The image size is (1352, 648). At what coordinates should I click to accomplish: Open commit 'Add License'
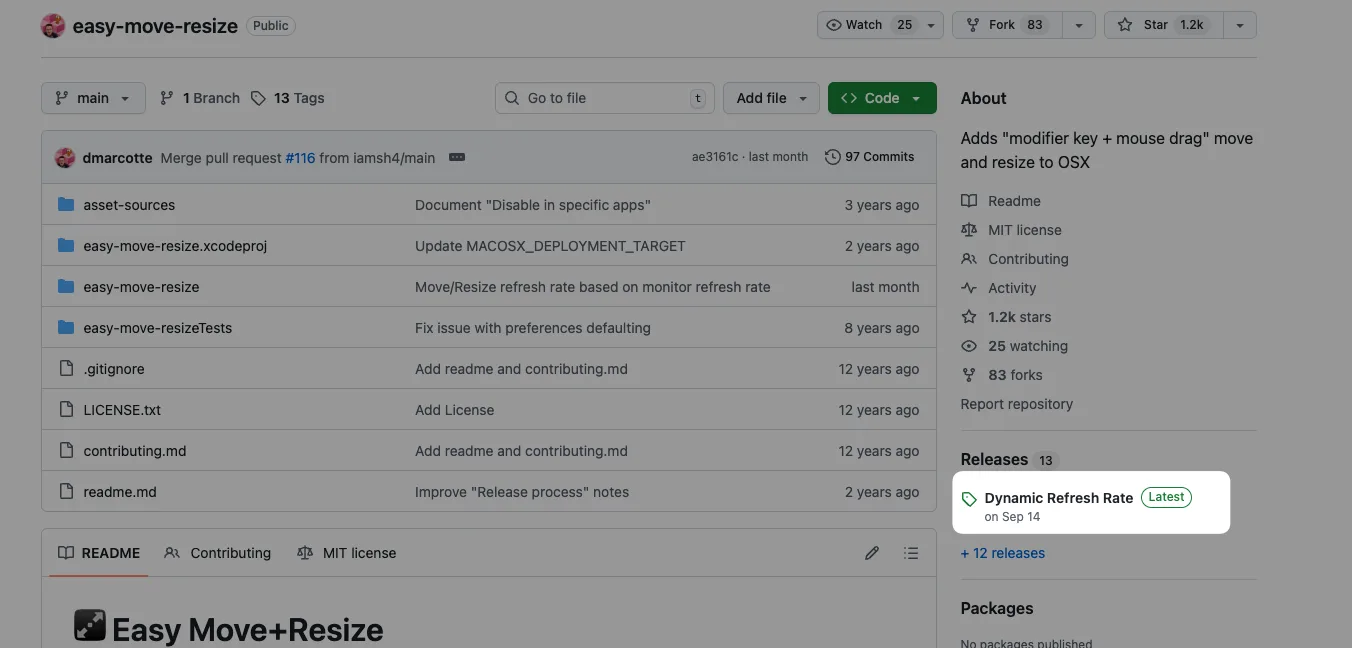pyautogui.click(x=454, y=410)
